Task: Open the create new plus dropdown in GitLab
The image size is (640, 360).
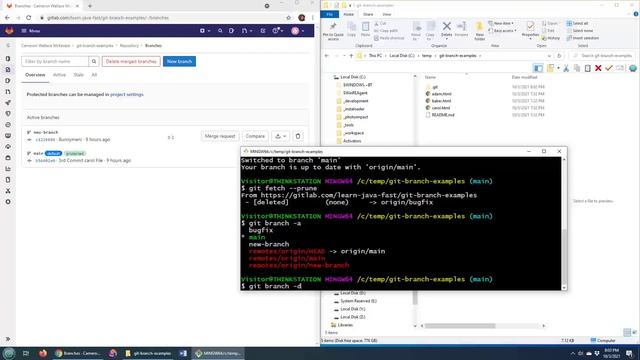Action: tap(204, 31)
